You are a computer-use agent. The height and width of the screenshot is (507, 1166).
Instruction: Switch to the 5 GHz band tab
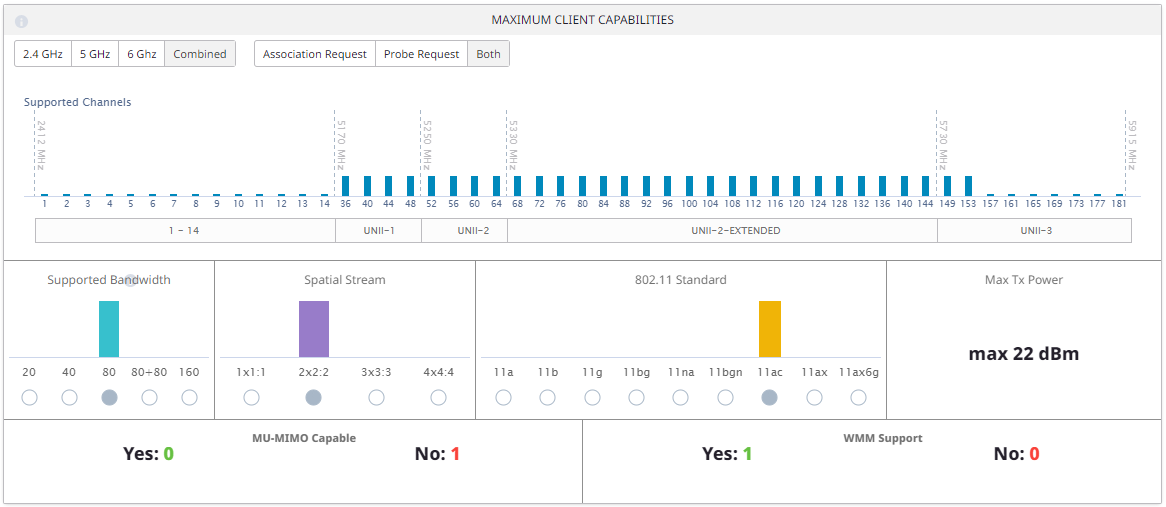click(x=95, y=54)
